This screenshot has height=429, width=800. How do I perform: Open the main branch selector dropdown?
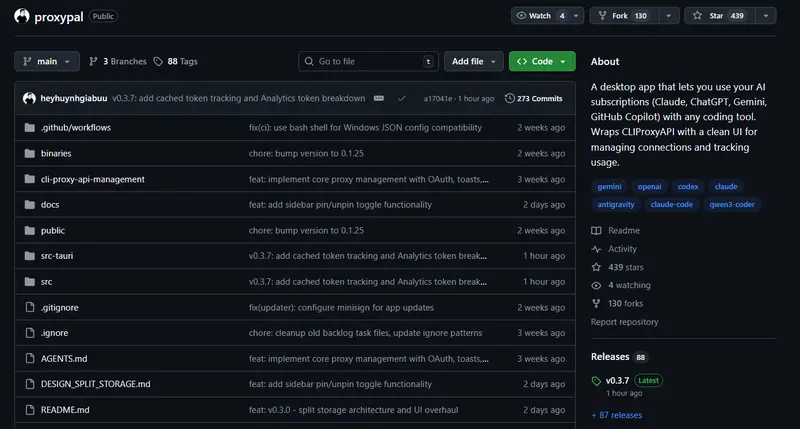[x=46, y=61]
